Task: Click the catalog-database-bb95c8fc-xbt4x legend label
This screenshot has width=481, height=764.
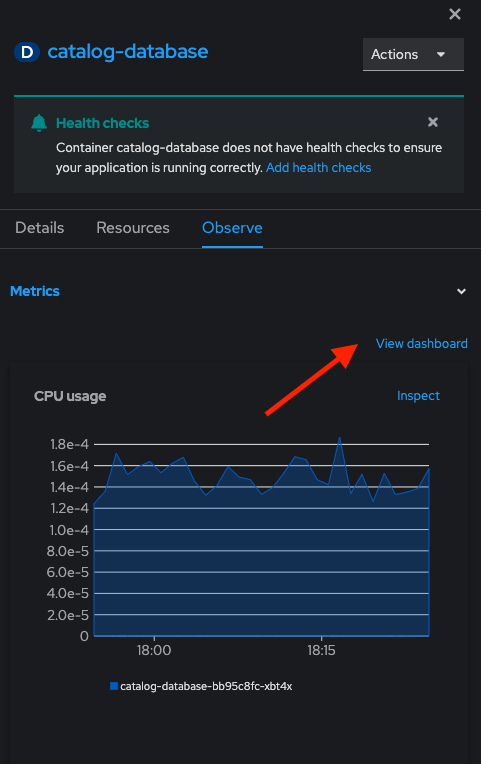Action: pos(206,686)
